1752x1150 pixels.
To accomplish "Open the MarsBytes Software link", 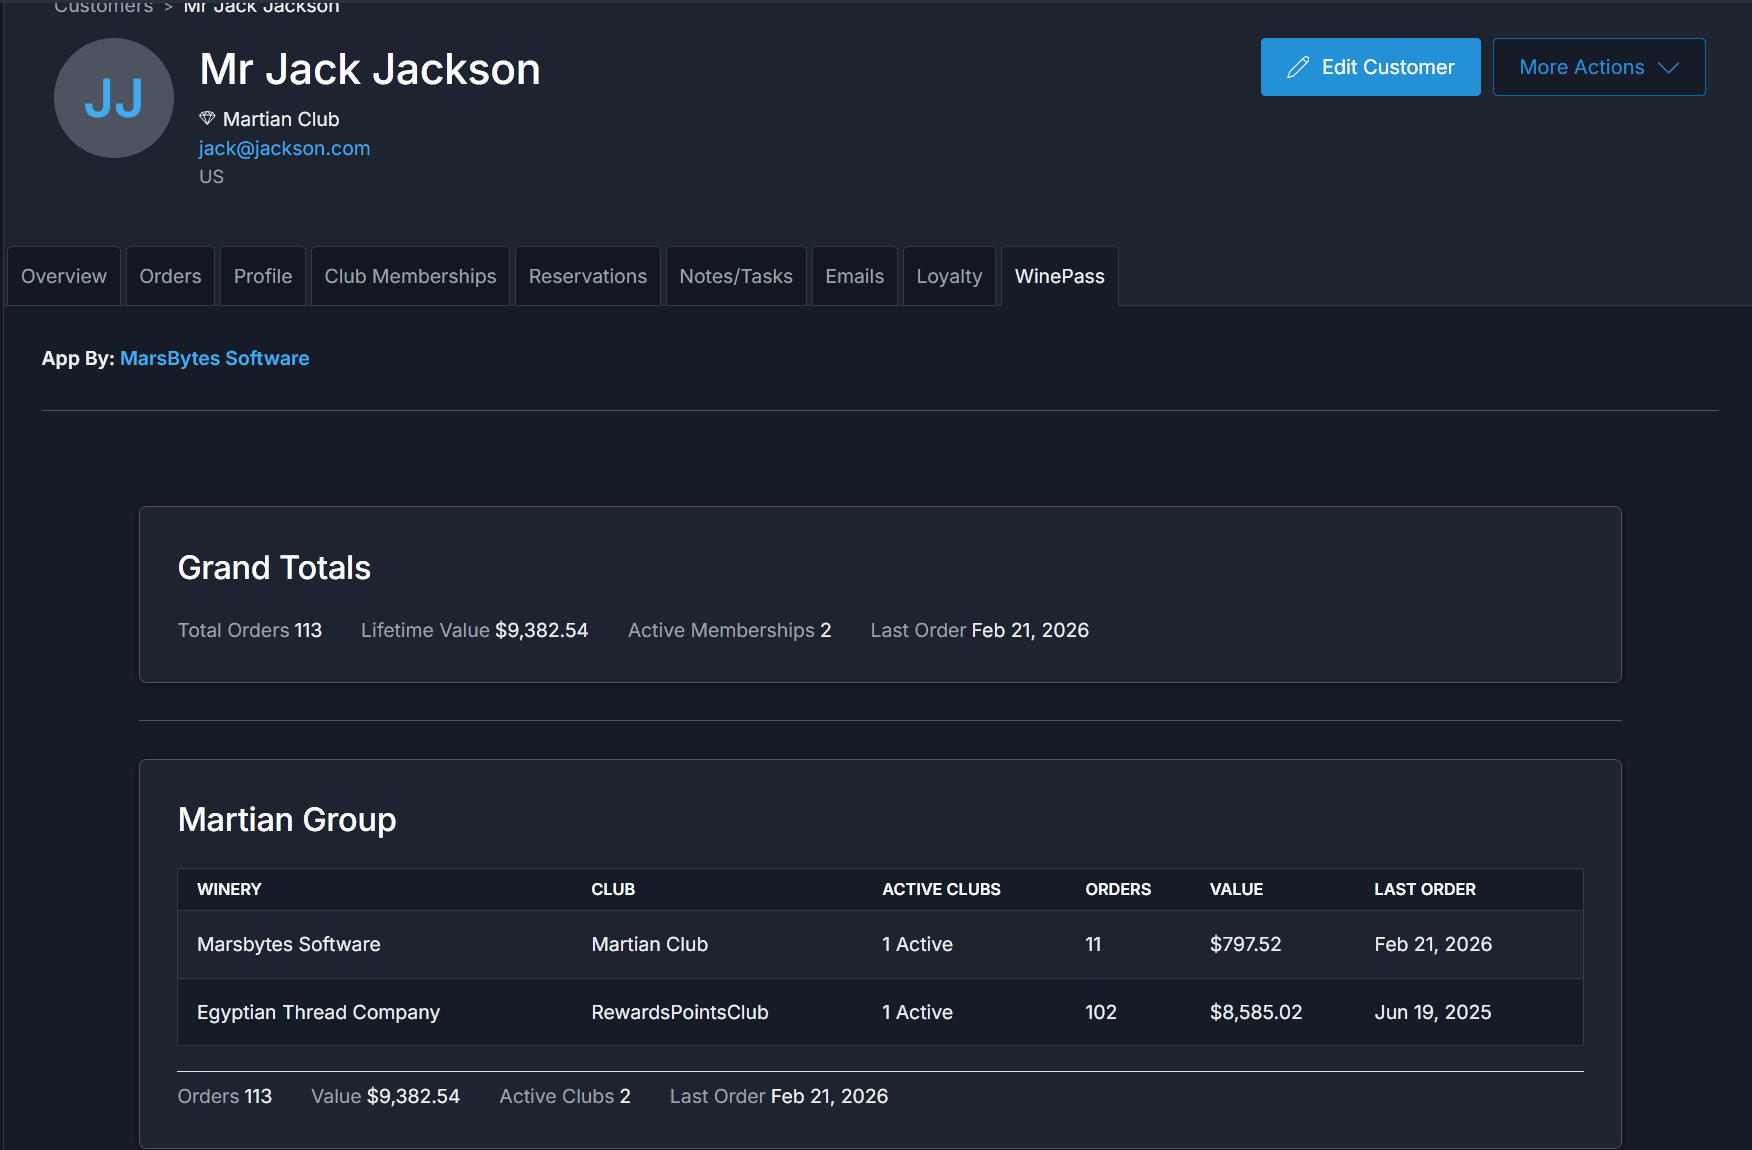I will tap(214, 358).
